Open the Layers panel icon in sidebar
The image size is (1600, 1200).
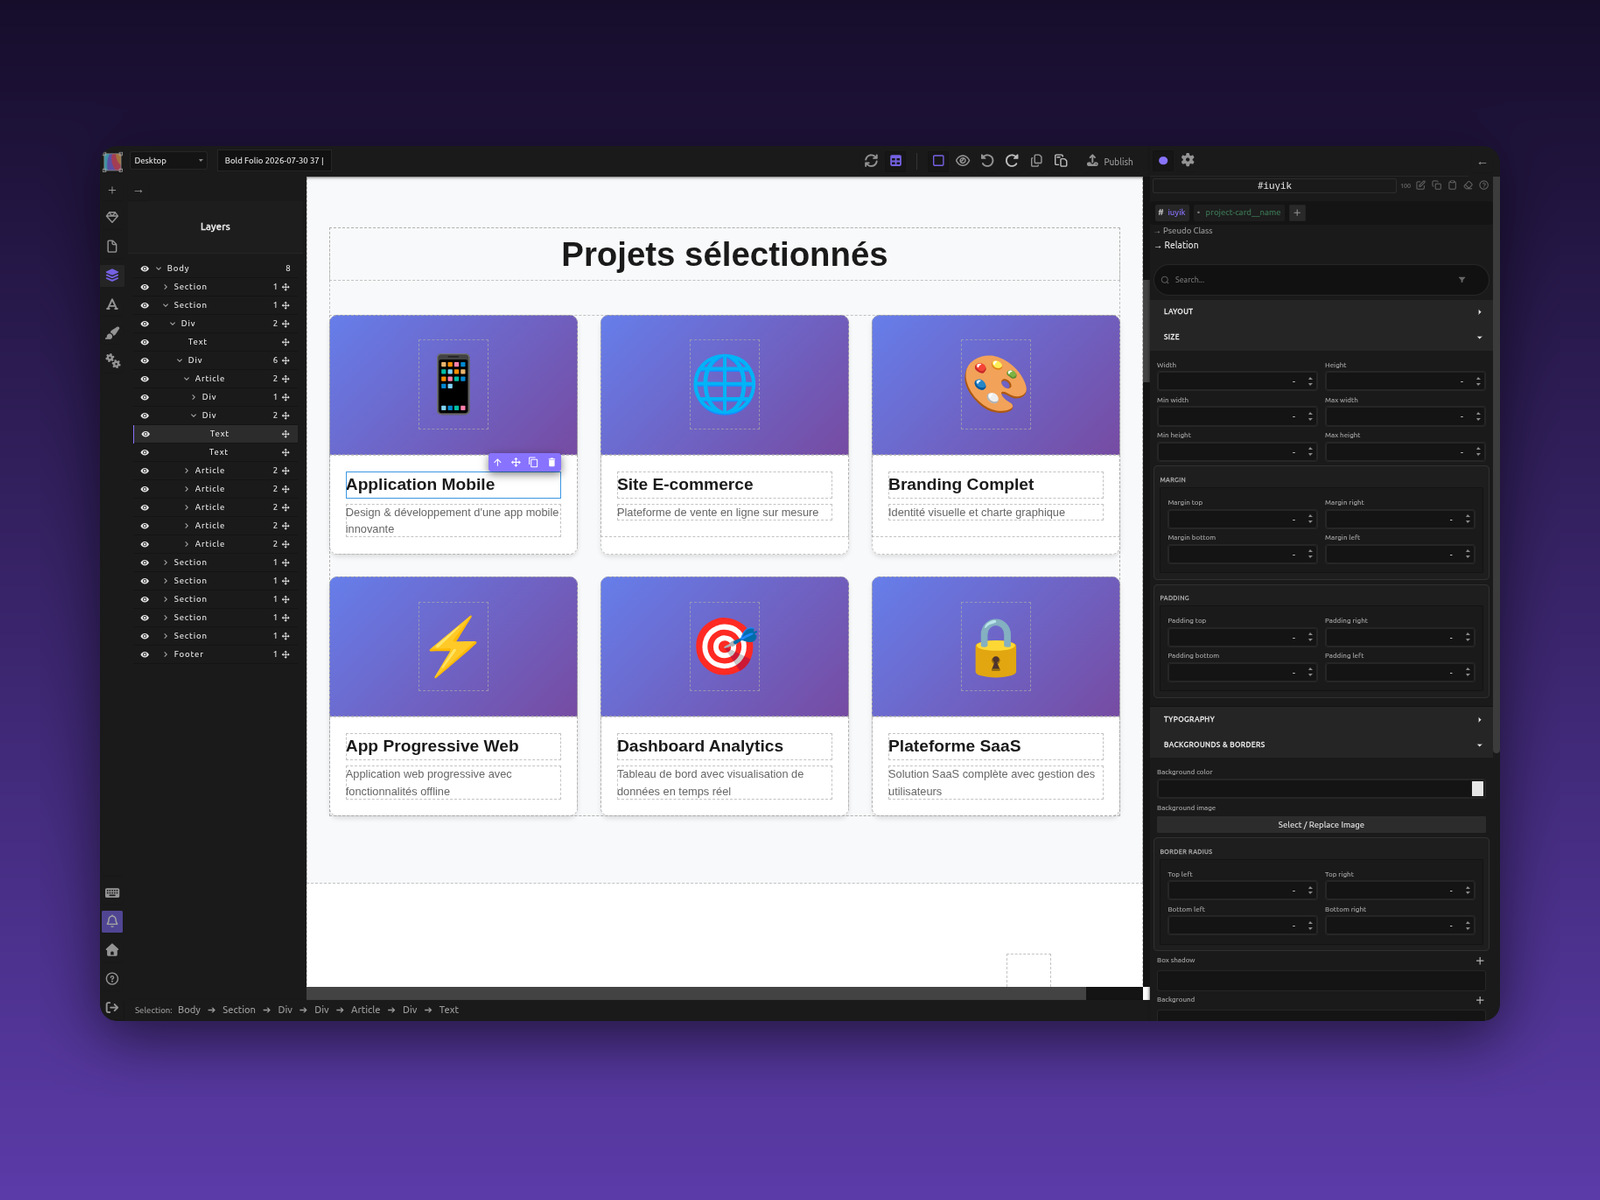click(x=112, y=275)
